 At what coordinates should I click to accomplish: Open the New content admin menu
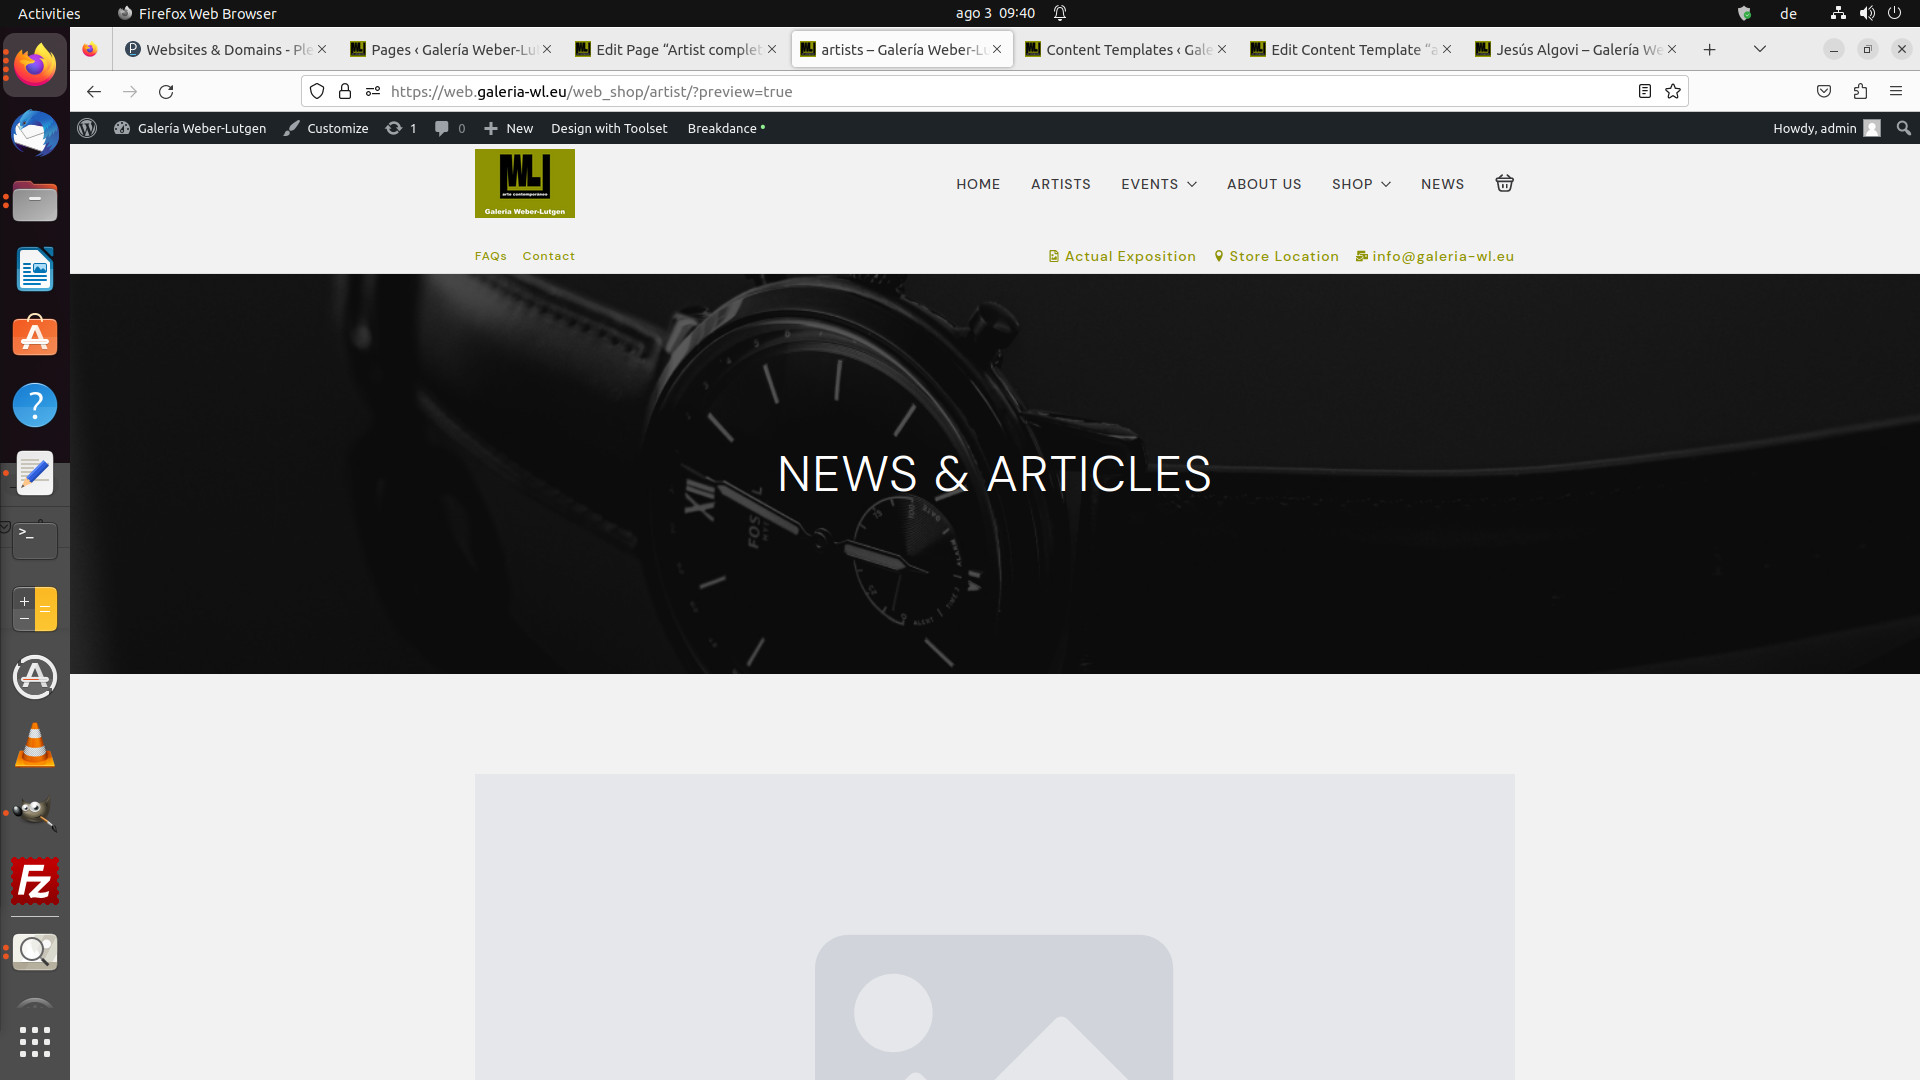point(508,128)
